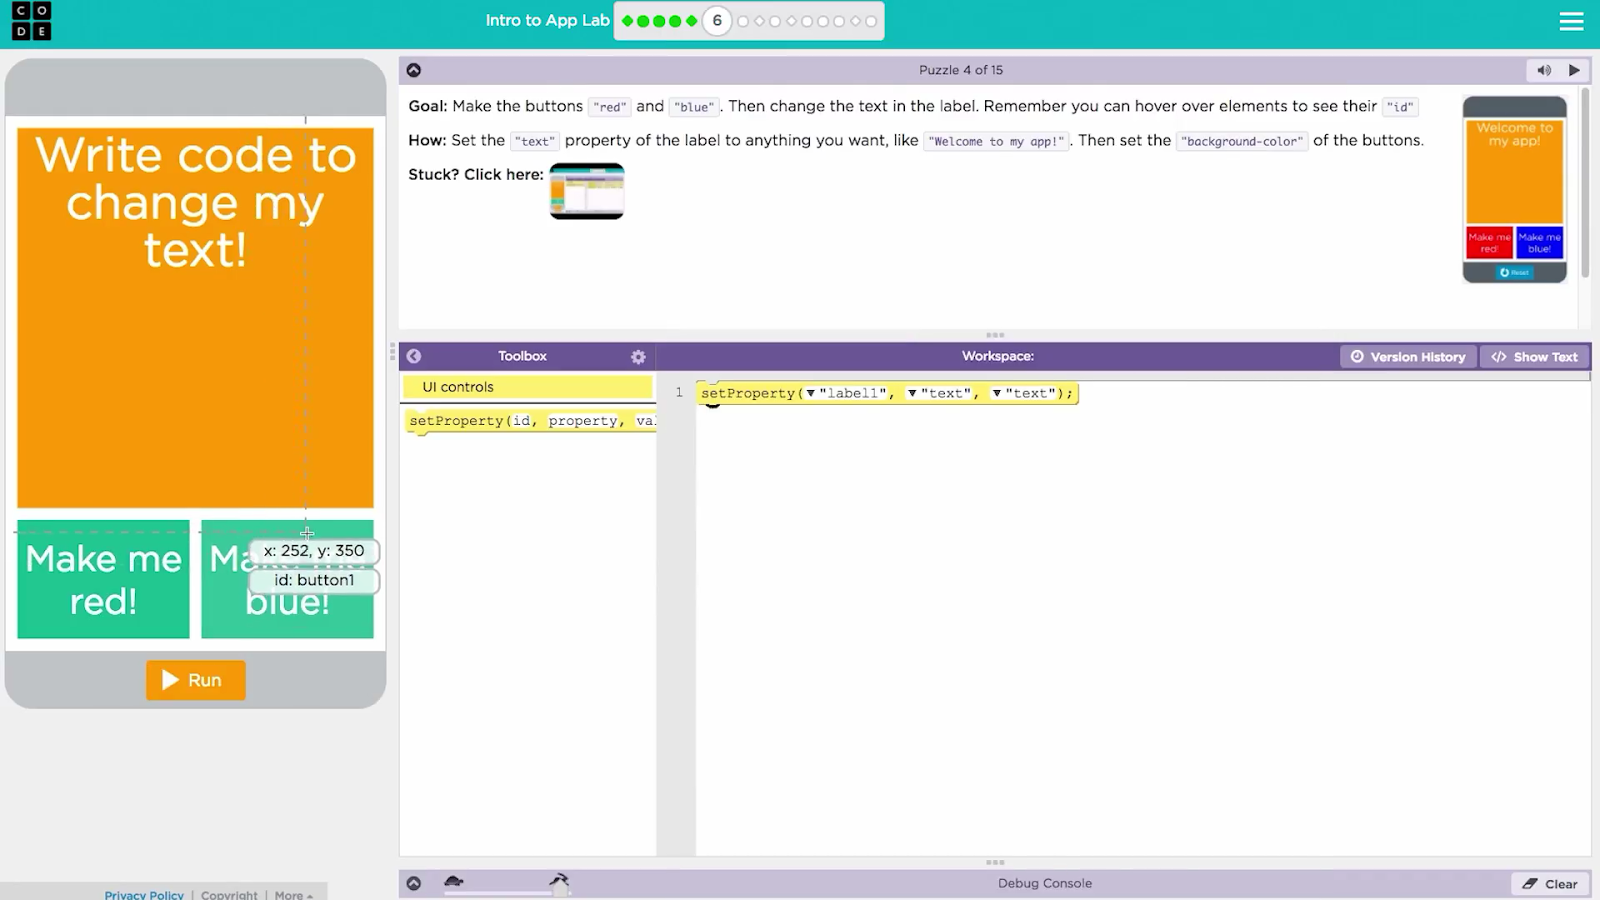This screenshot has height=900, width=1600.
Task: Open the "label1" id dropdown in setProperty
Action: click(810, 394)
